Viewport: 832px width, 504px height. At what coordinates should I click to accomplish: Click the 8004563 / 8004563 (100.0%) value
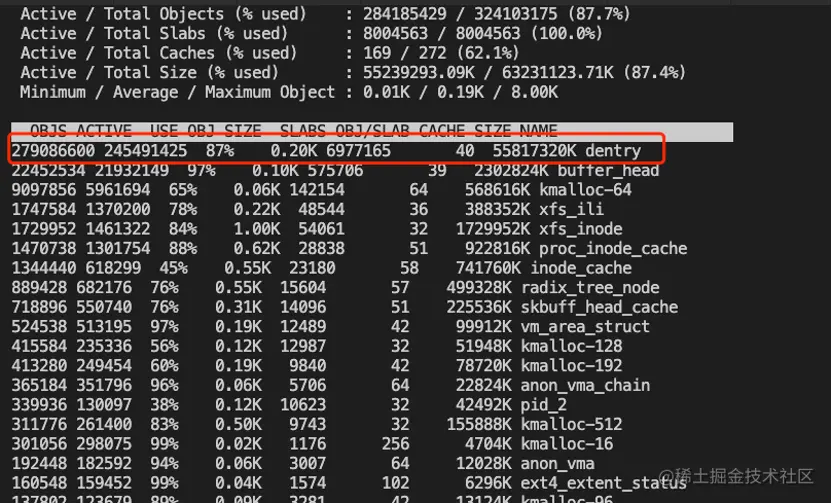pos(483,33)
